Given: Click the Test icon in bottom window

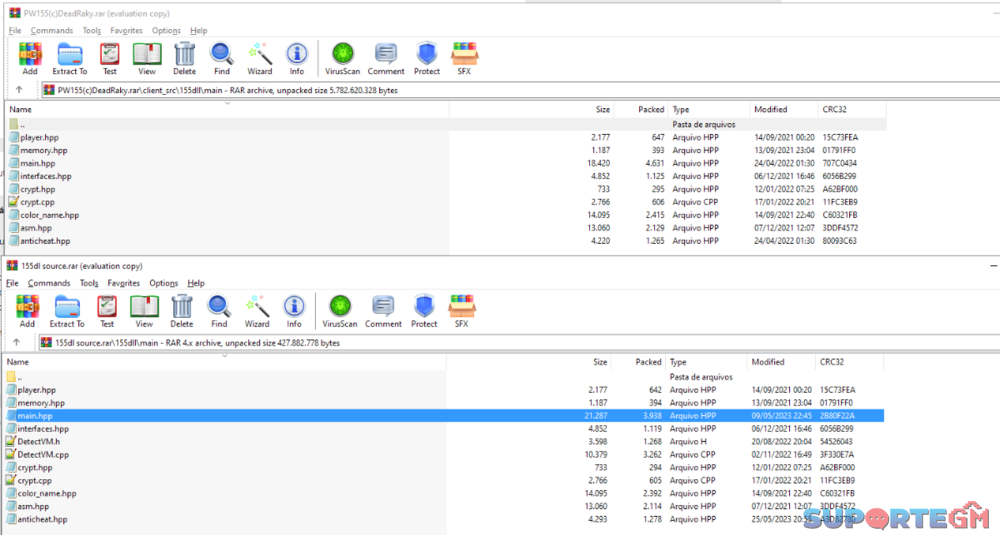Looking at the screenshot, I should [107, 310].
